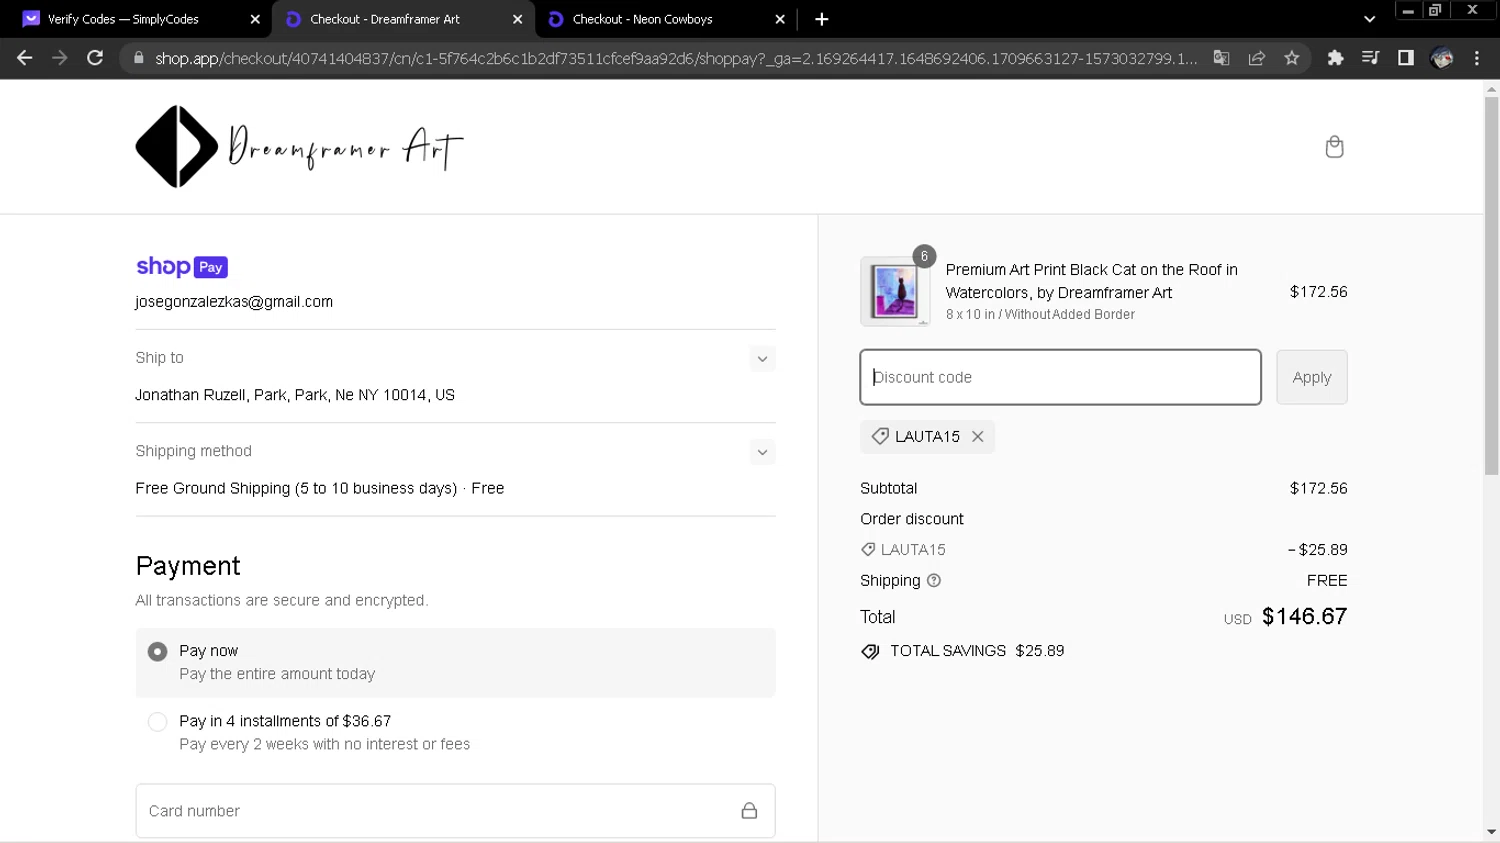This screenshot has width=1500, height=843.
Task: Click the Apply discount button
Action: pos(1312,378)
